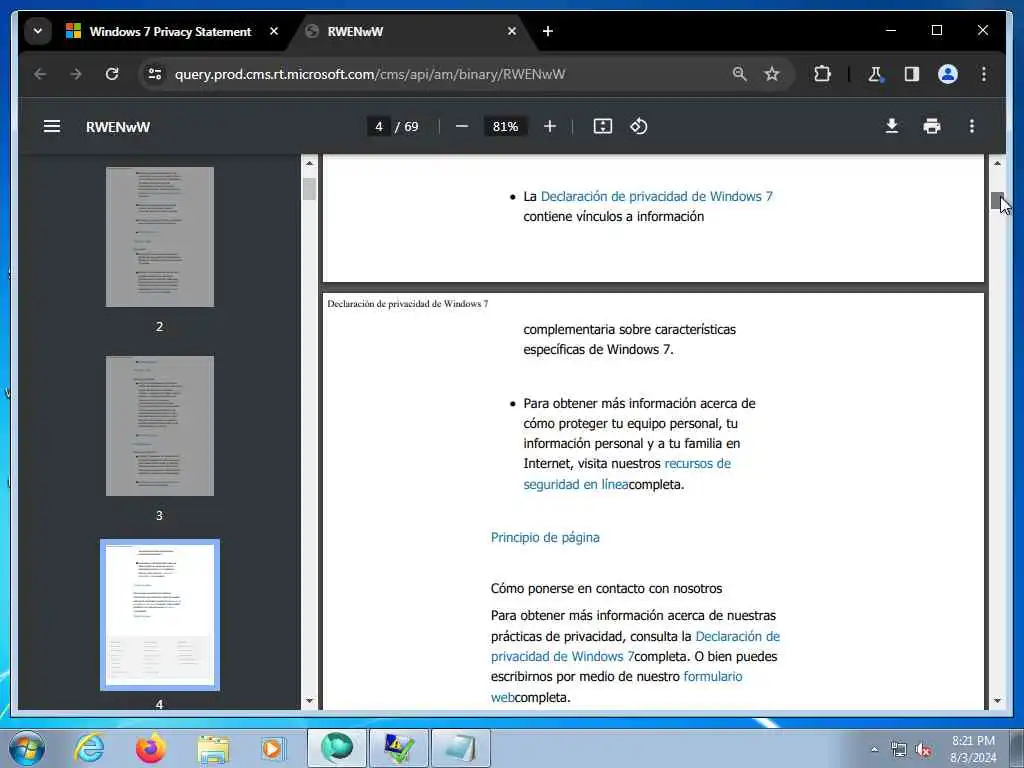1024x768 pixels.
Task: Click the address bar URL
Action: click(370, 74)
